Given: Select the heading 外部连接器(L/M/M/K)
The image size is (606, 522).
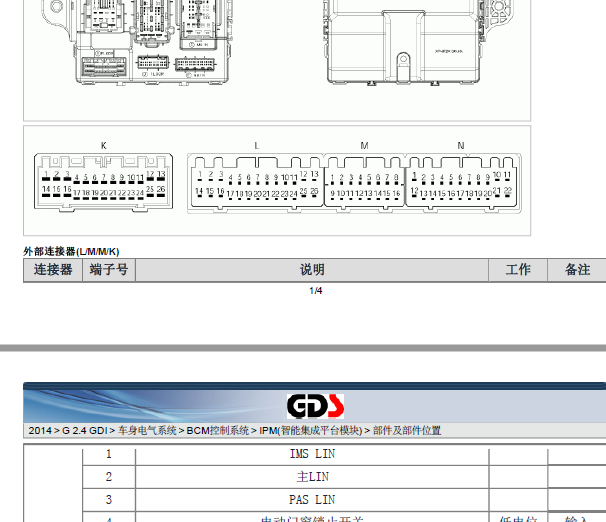Looking at the screenshot, I should [x=71, y=252].
